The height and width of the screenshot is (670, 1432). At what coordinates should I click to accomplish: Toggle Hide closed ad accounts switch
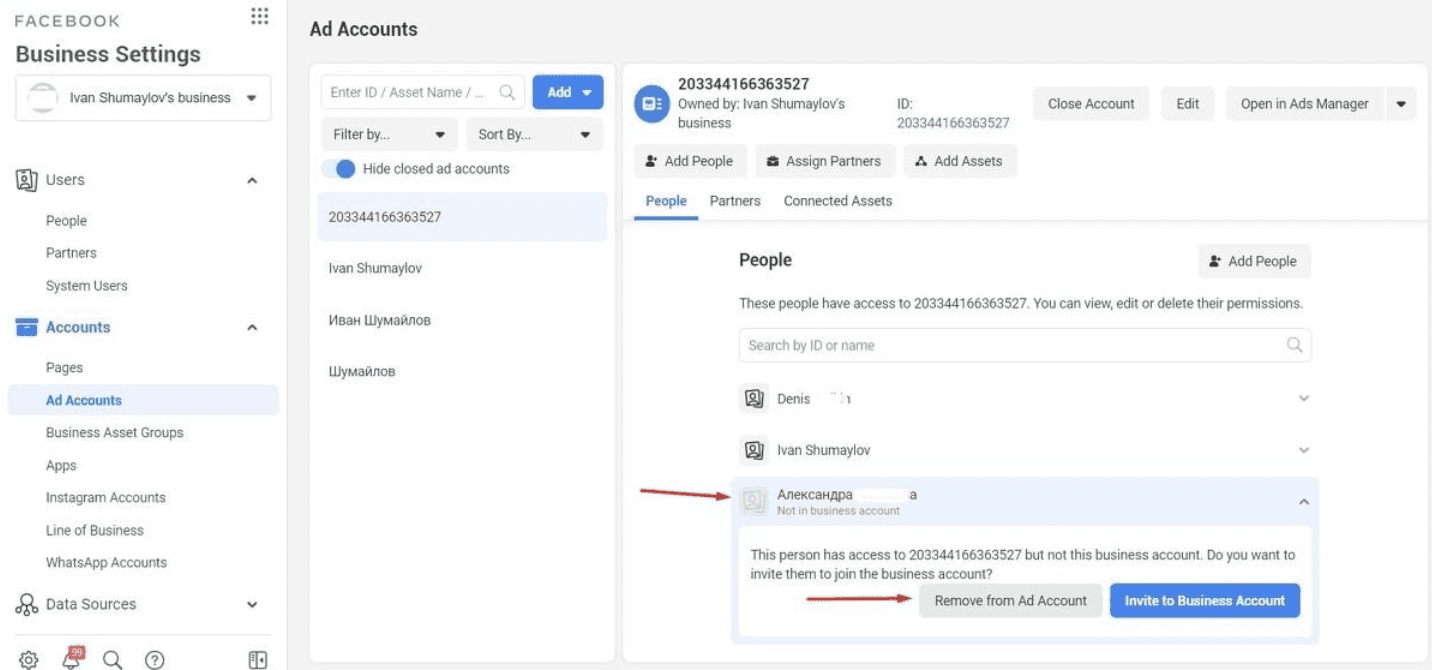[x=340, y=169]
